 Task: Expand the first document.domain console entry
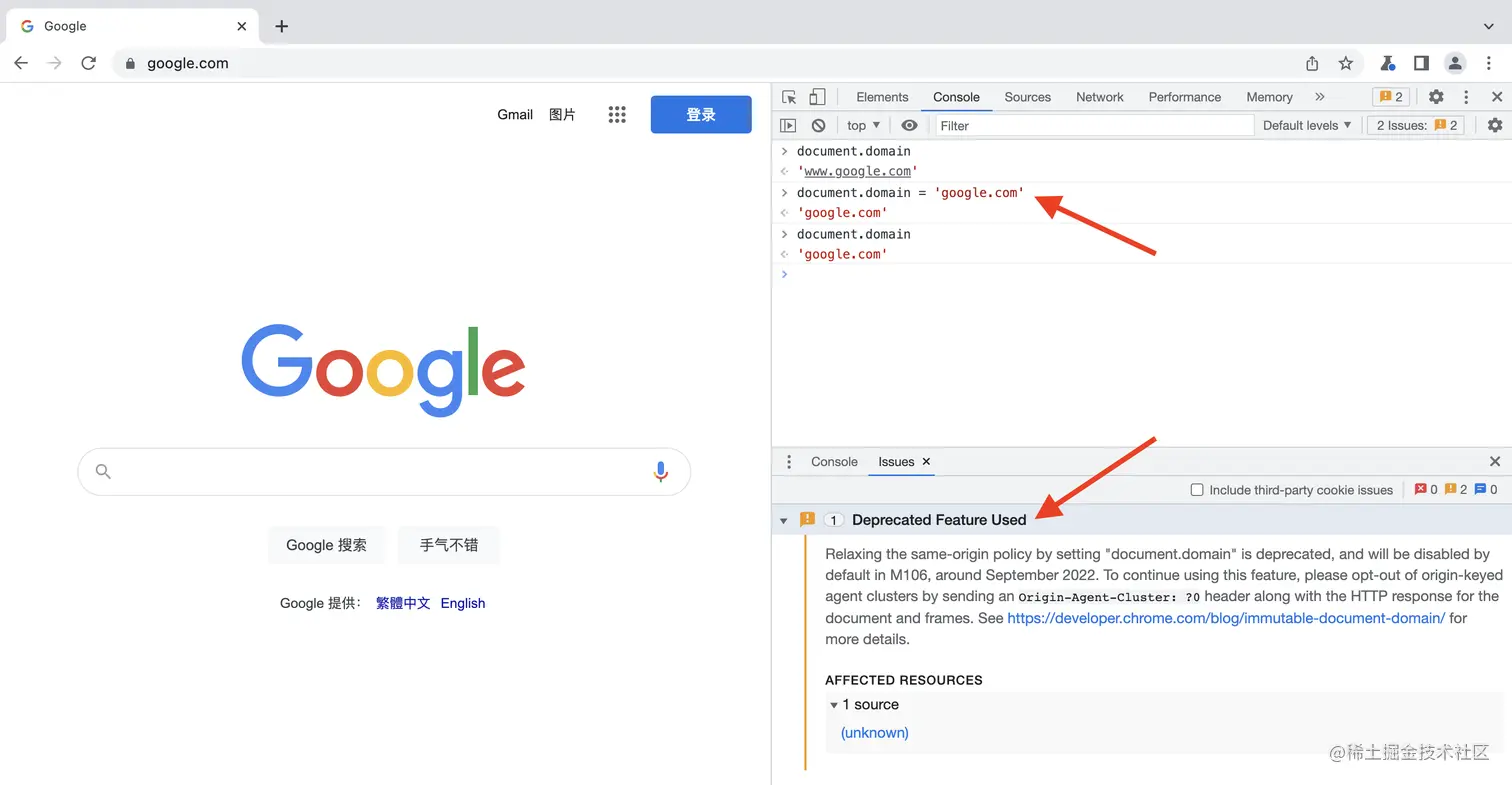click(785, 151)
